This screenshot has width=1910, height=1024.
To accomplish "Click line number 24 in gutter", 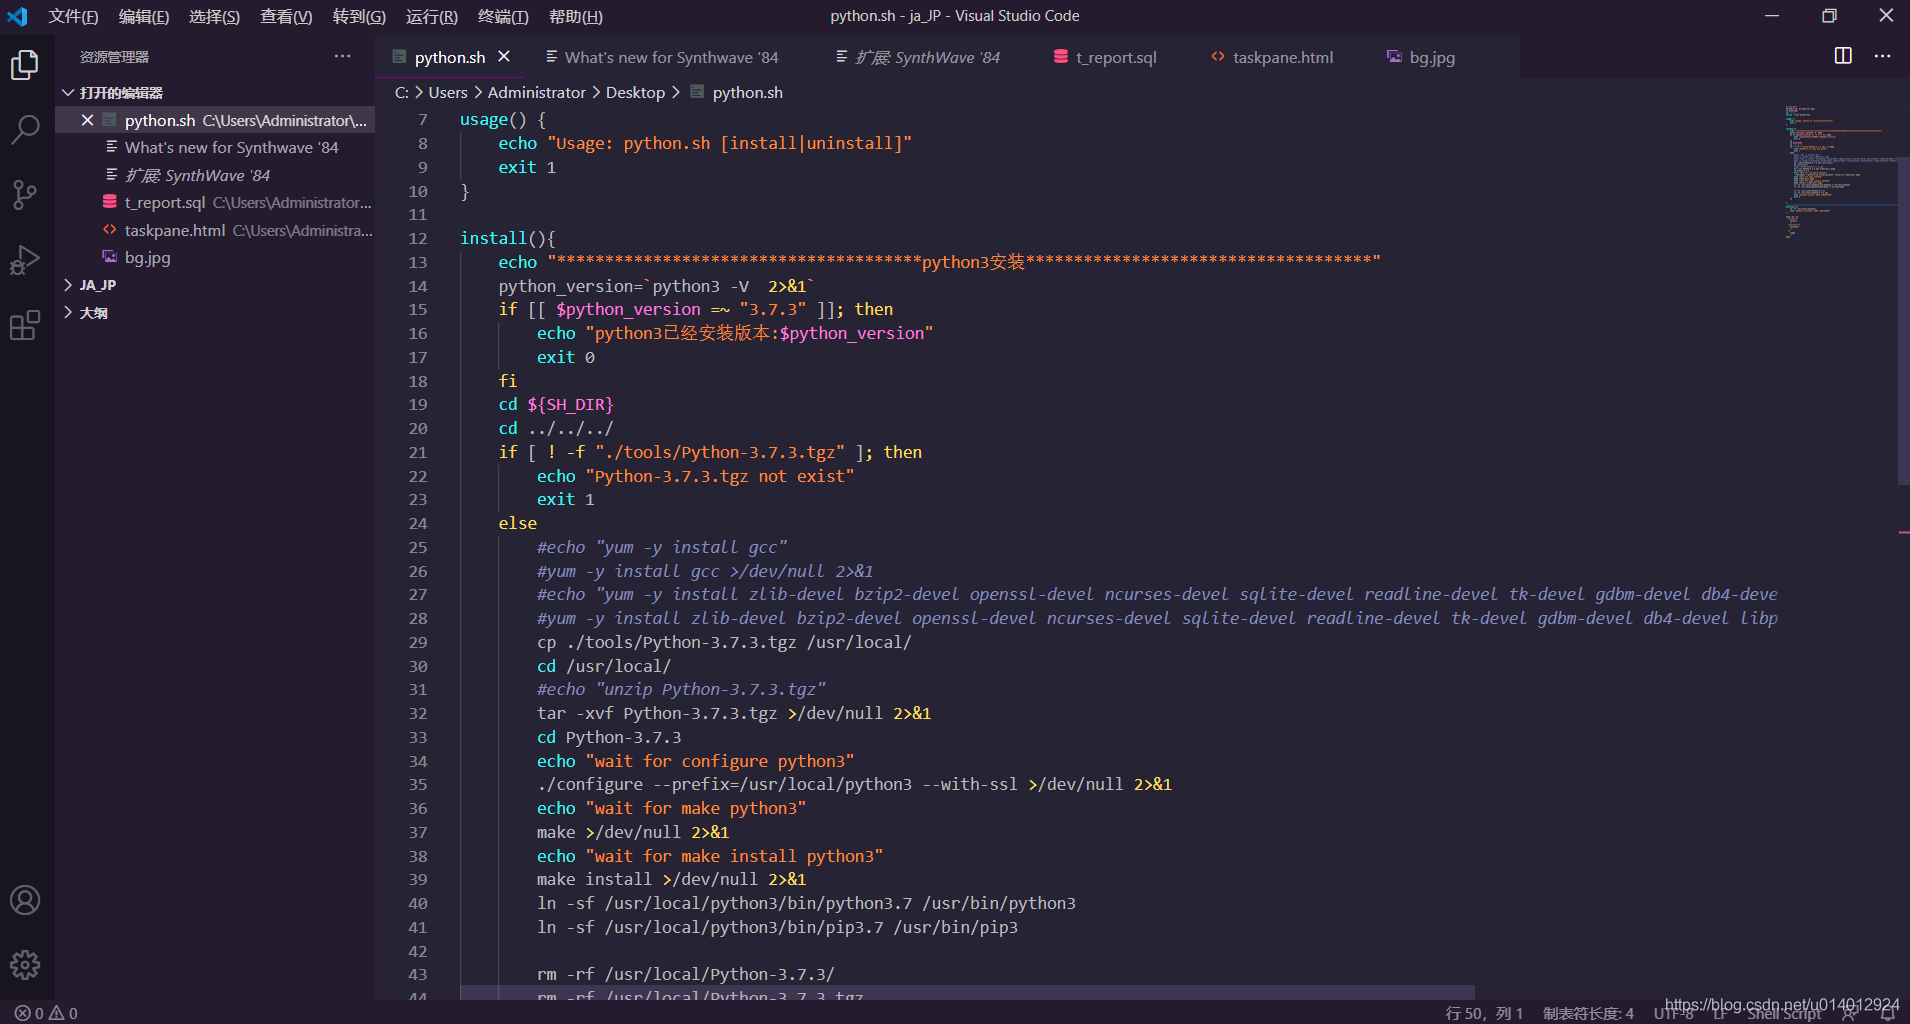I will [x=418, y=523].
